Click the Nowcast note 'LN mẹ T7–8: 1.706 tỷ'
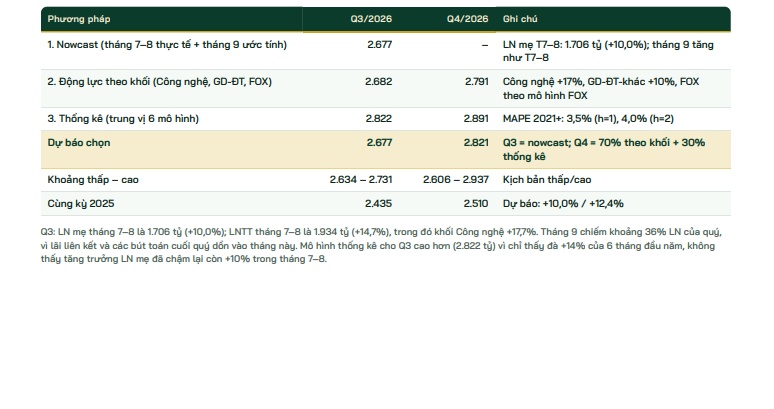Image resolution: width=774 pixels, height=409 pixels. point(608,51)
